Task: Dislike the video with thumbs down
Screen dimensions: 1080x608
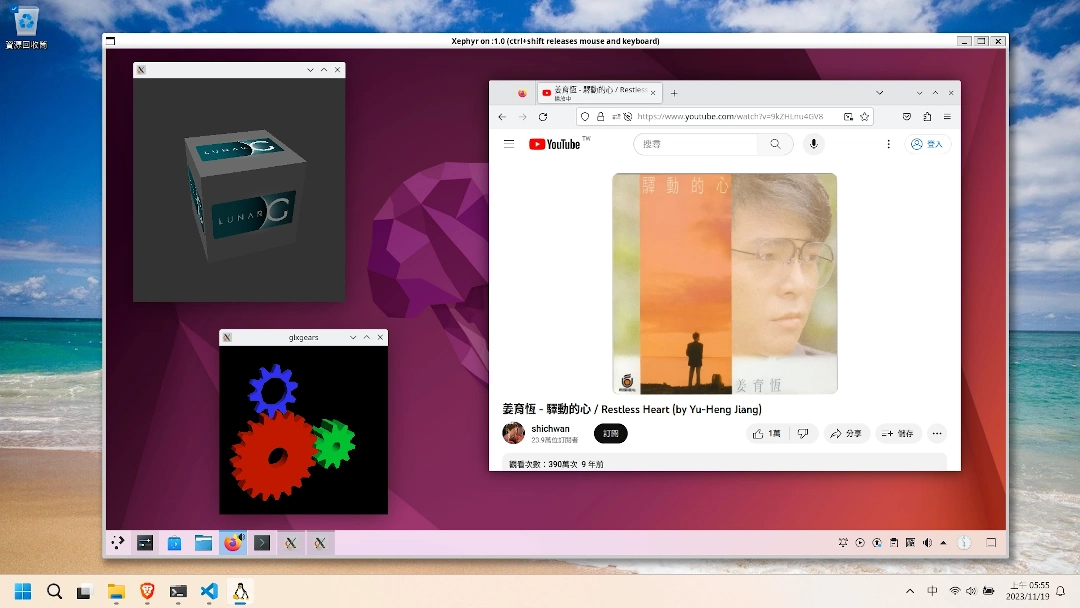Action: (x=803, y=434)
